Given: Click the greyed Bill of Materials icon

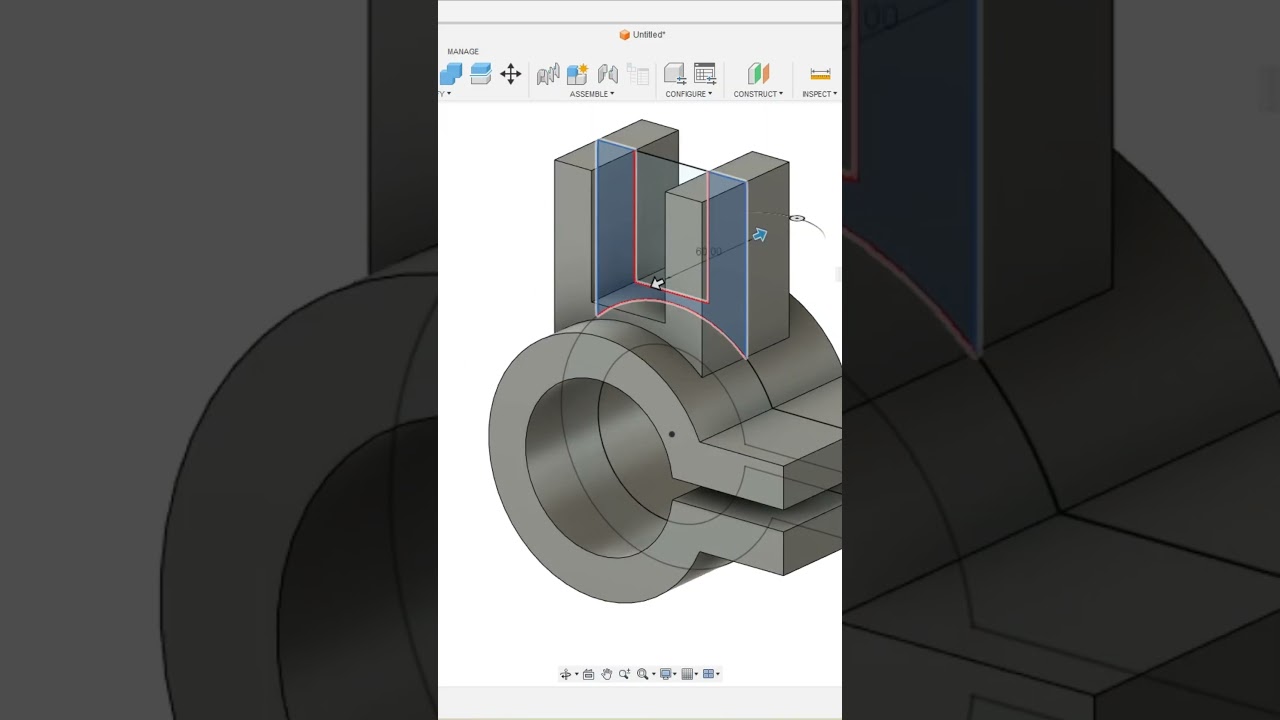Looking at the screenshot, I should [638, 74].
